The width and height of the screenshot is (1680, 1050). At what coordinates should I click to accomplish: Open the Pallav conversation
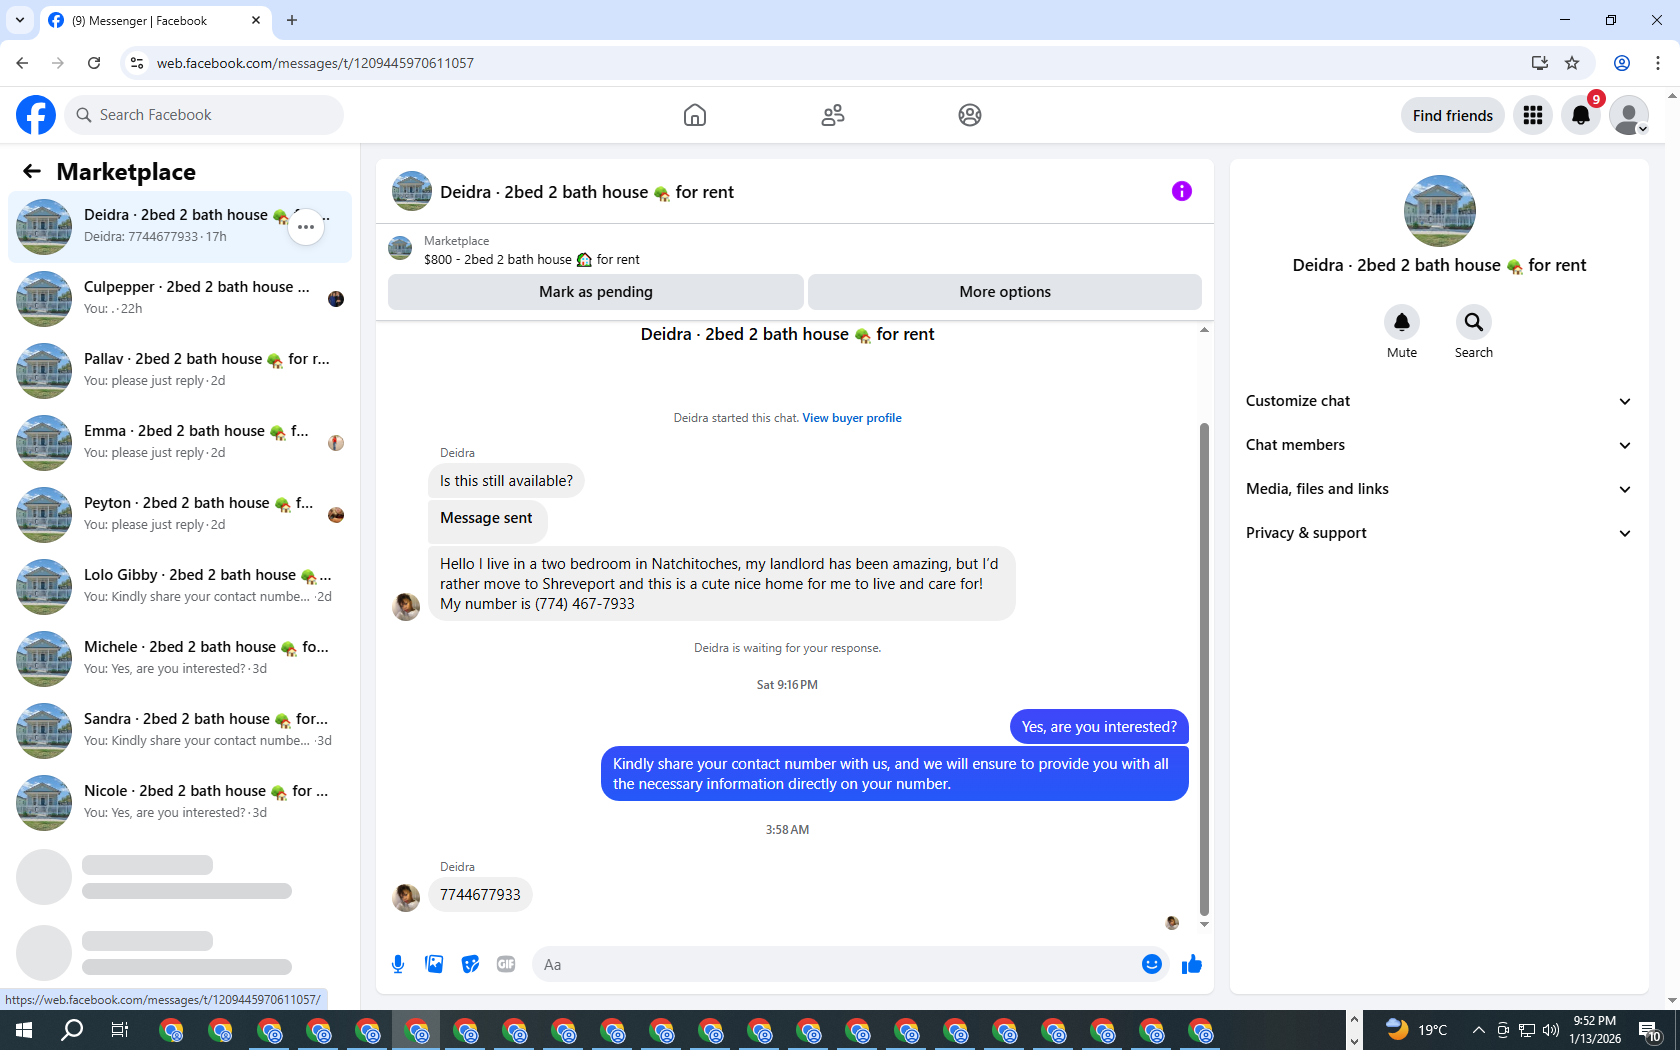pyautogui.click(x=180, y=371)
